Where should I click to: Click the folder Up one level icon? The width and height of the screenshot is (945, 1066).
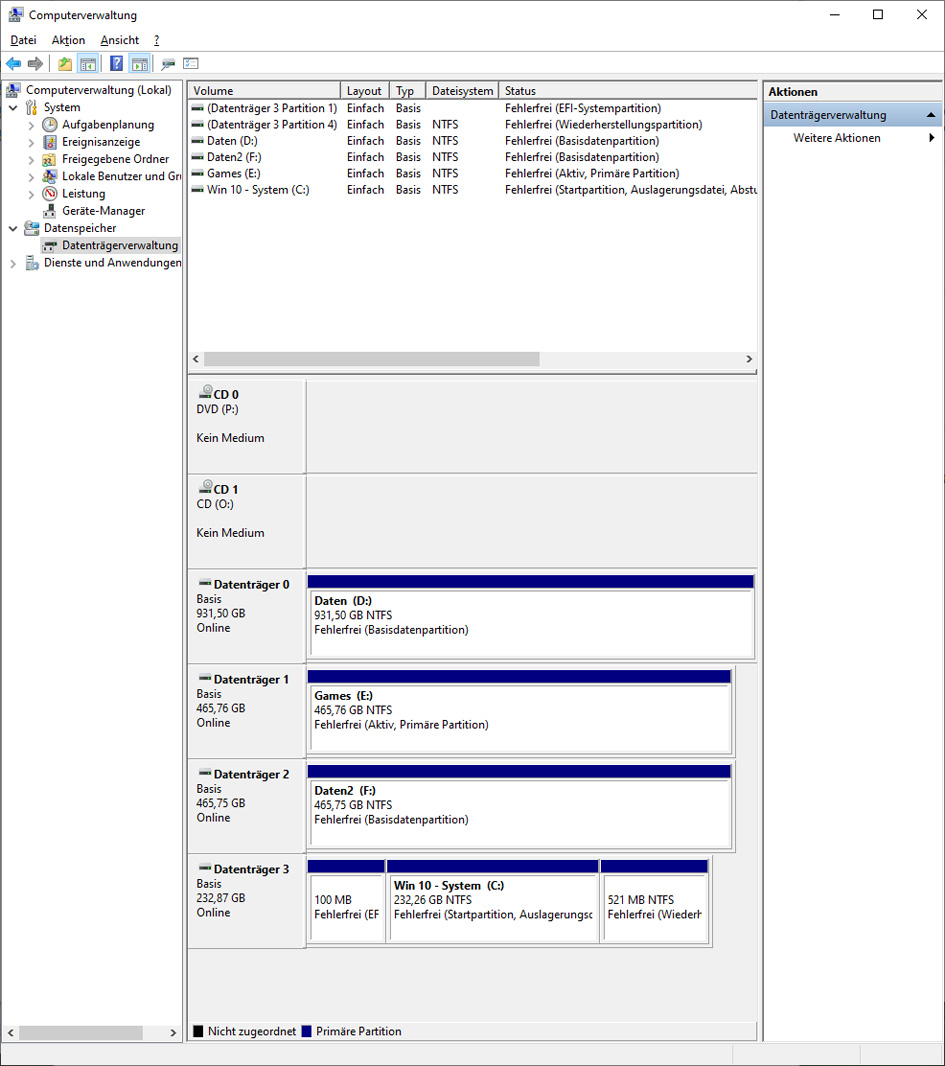pyautogui.click(x=65, y=64)
